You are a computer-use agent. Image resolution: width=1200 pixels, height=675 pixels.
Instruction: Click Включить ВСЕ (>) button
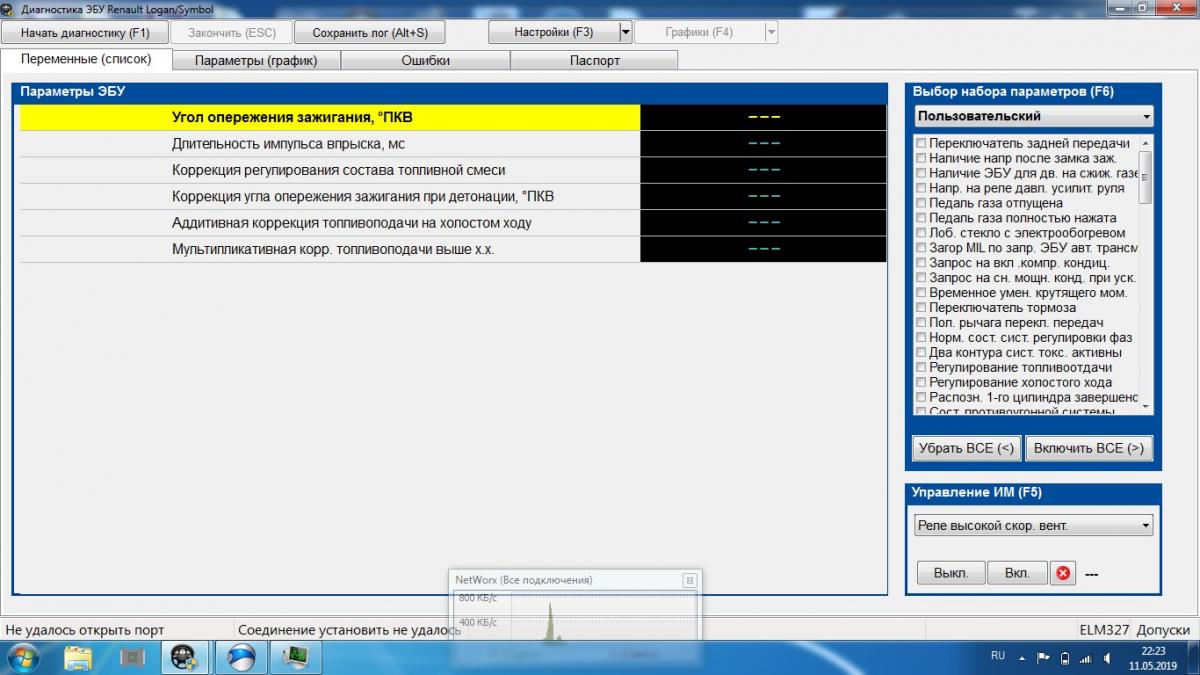(x=1089, y=448)
